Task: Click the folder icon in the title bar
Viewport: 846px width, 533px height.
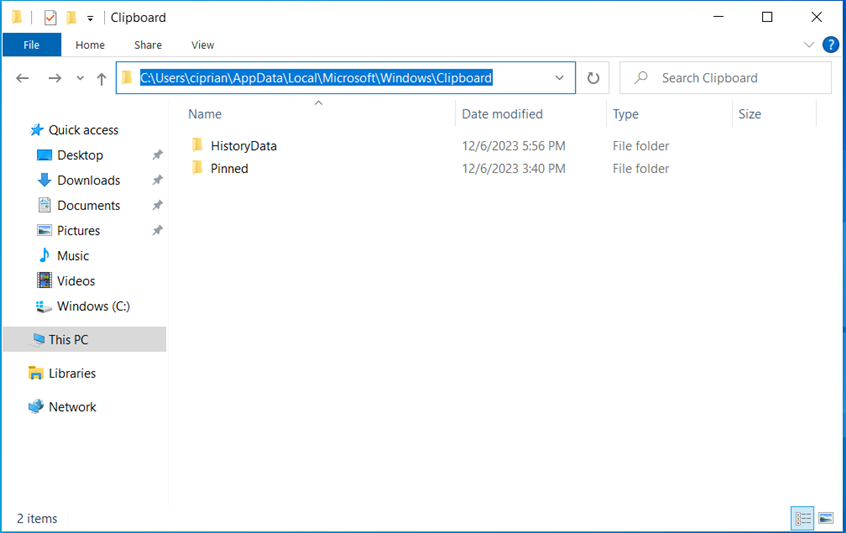Action: [17, 17]
